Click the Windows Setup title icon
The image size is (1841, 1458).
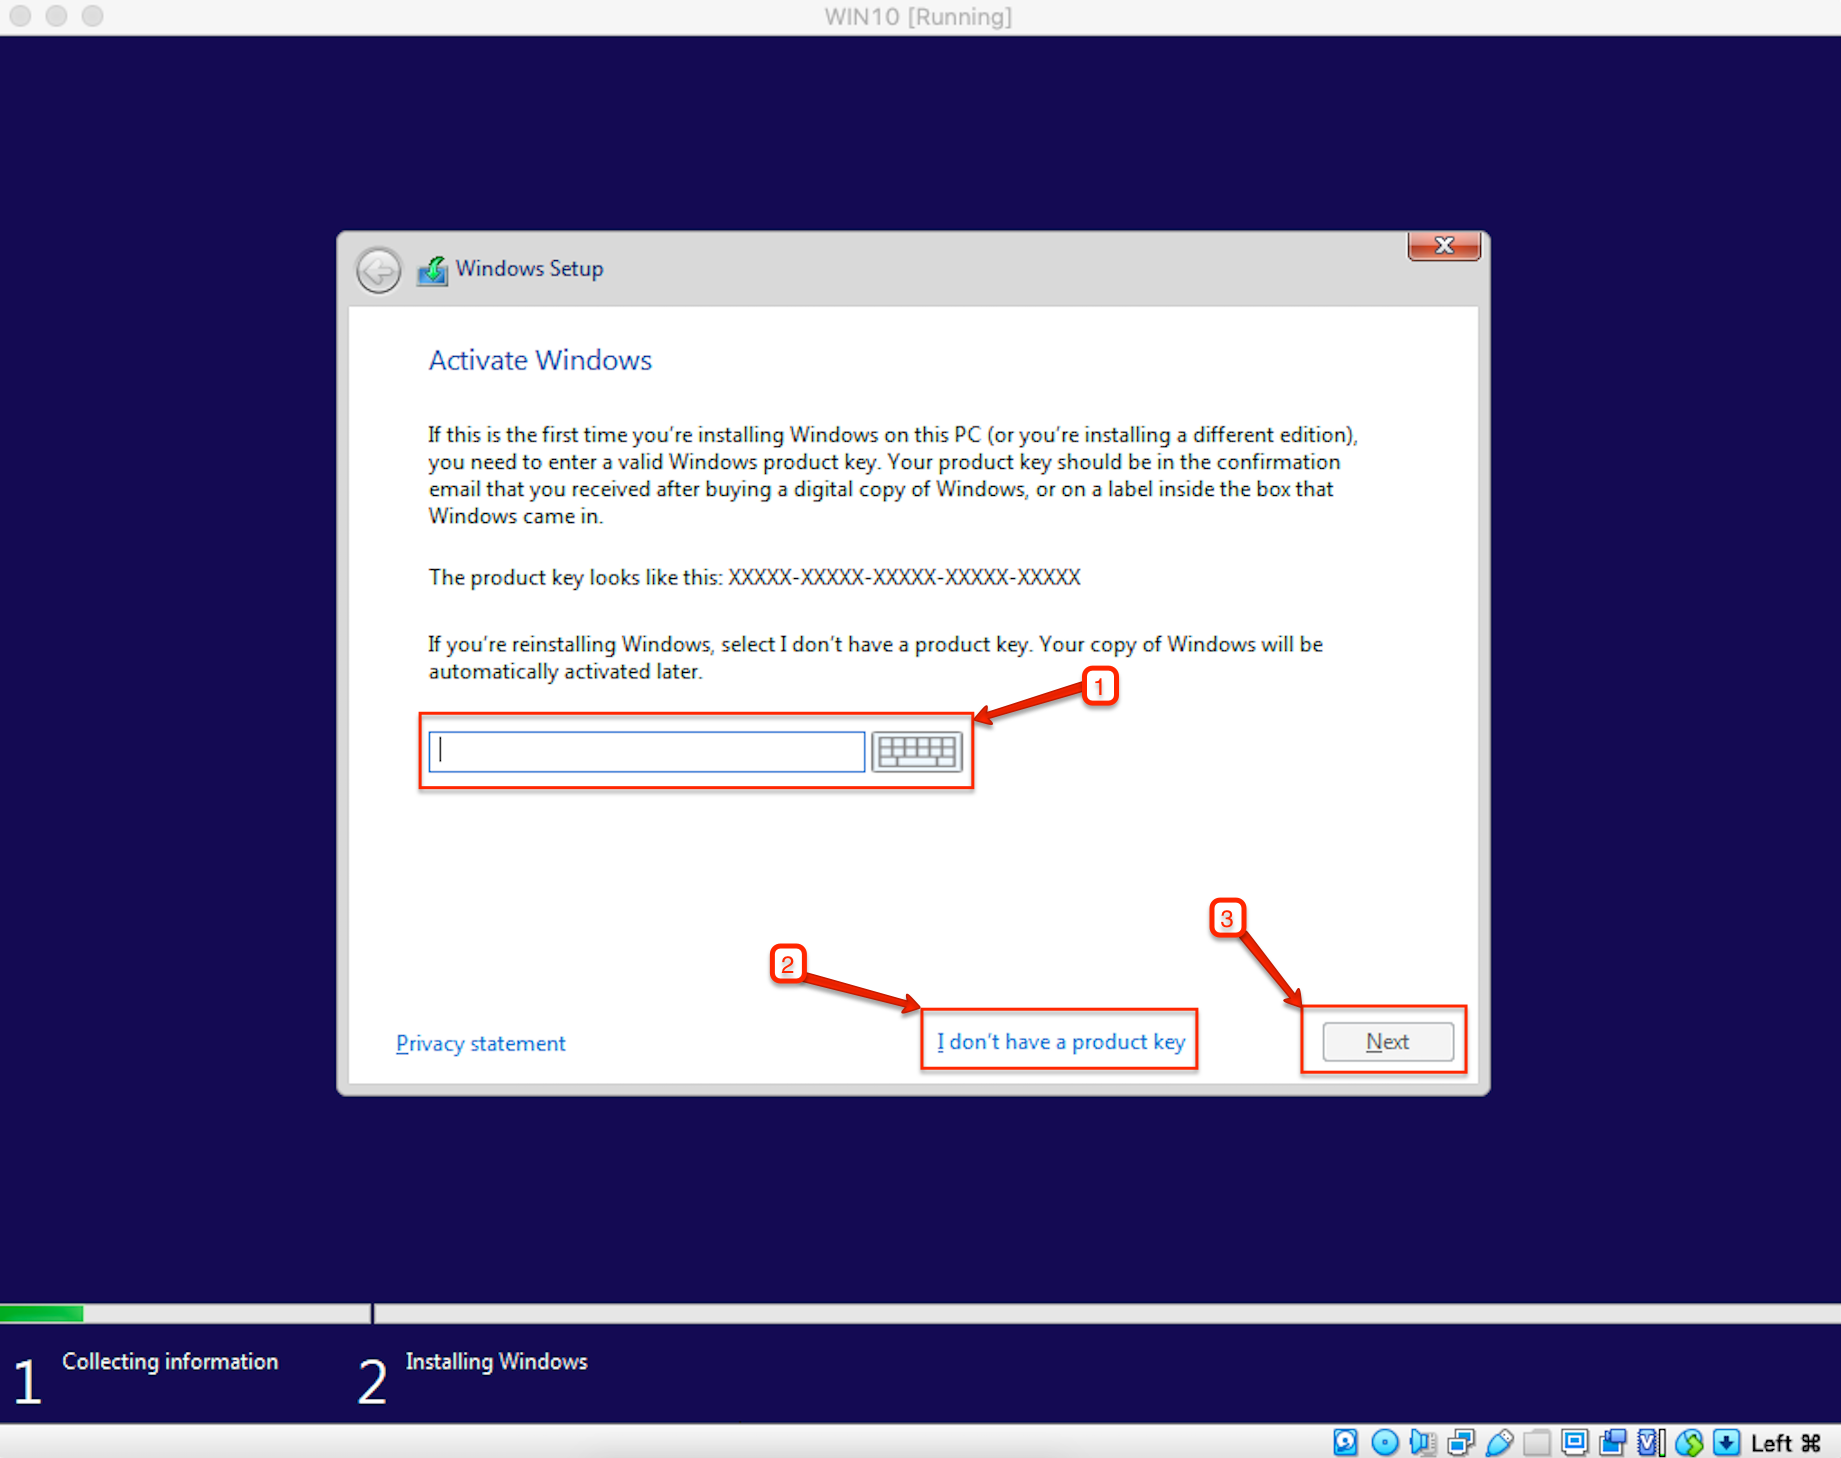[x=432, y=269]
